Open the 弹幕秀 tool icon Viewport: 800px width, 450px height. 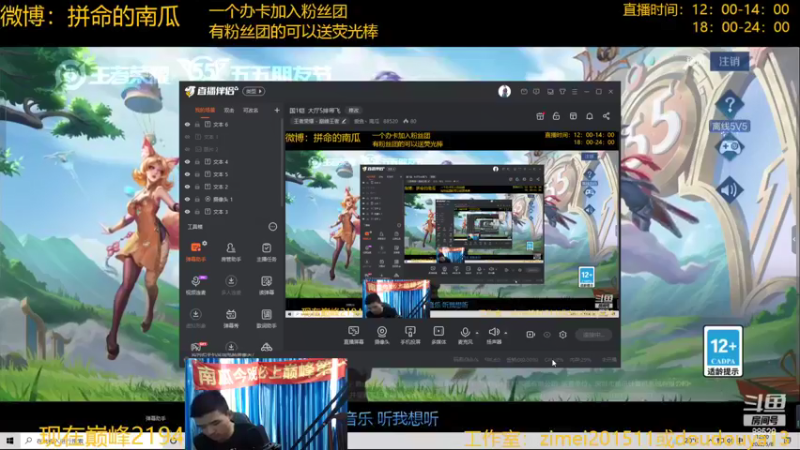click(231, 318)
